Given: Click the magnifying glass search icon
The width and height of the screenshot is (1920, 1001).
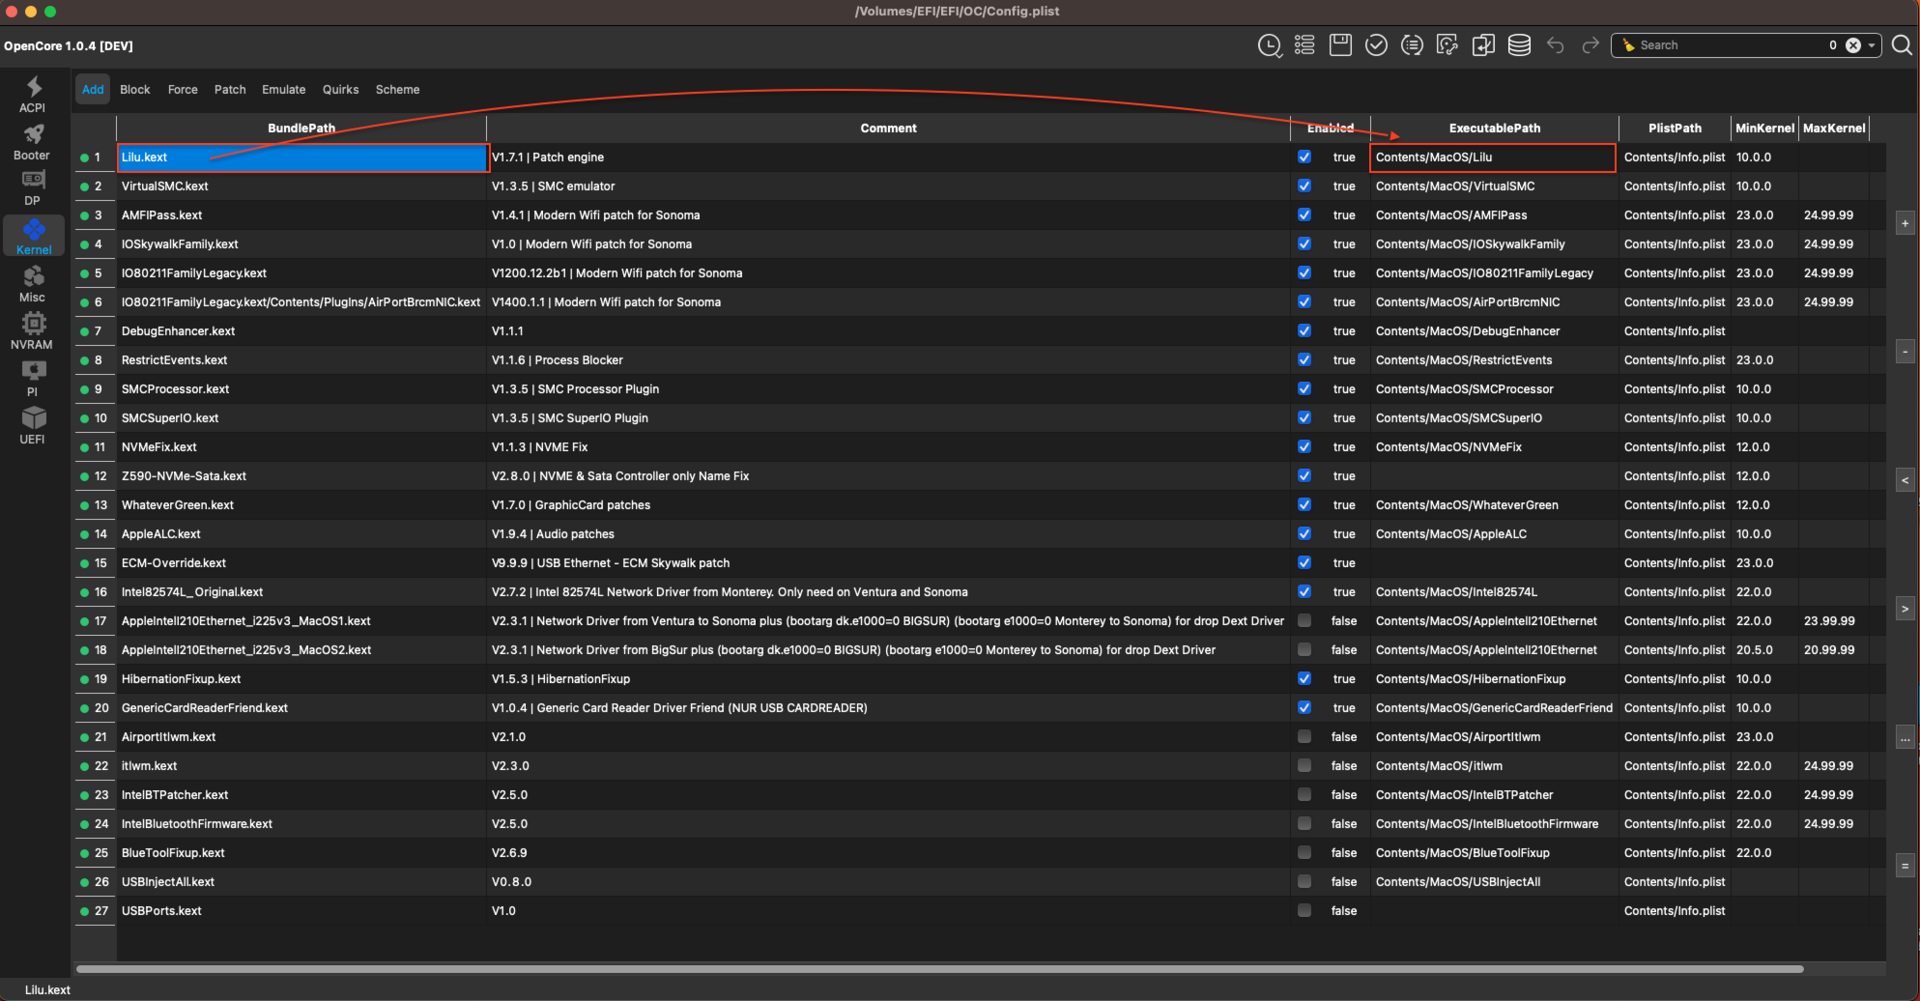Looking at the screenshot, I should point(1902,45).
